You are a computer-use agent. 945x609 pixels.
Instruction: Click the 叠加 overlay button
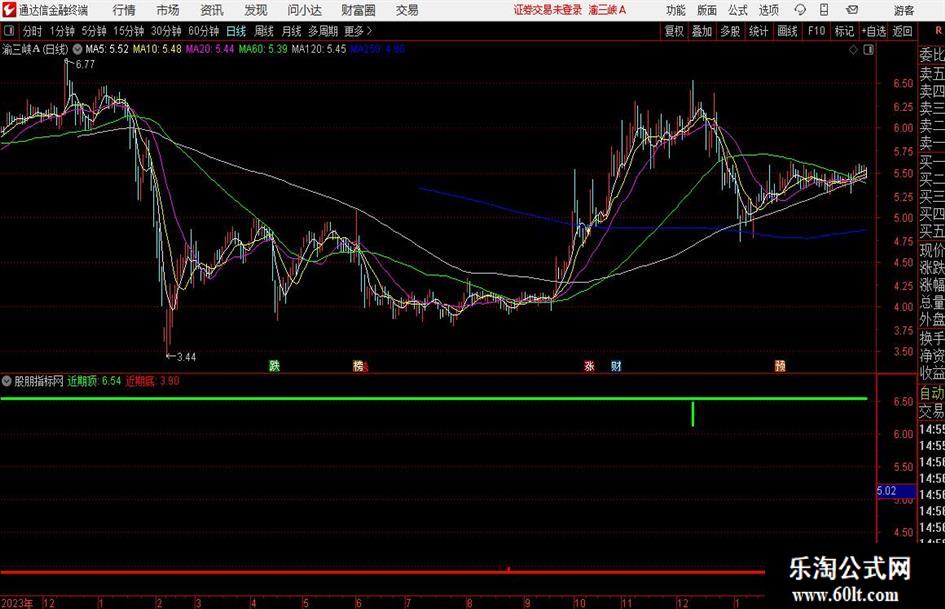(702, 31)
